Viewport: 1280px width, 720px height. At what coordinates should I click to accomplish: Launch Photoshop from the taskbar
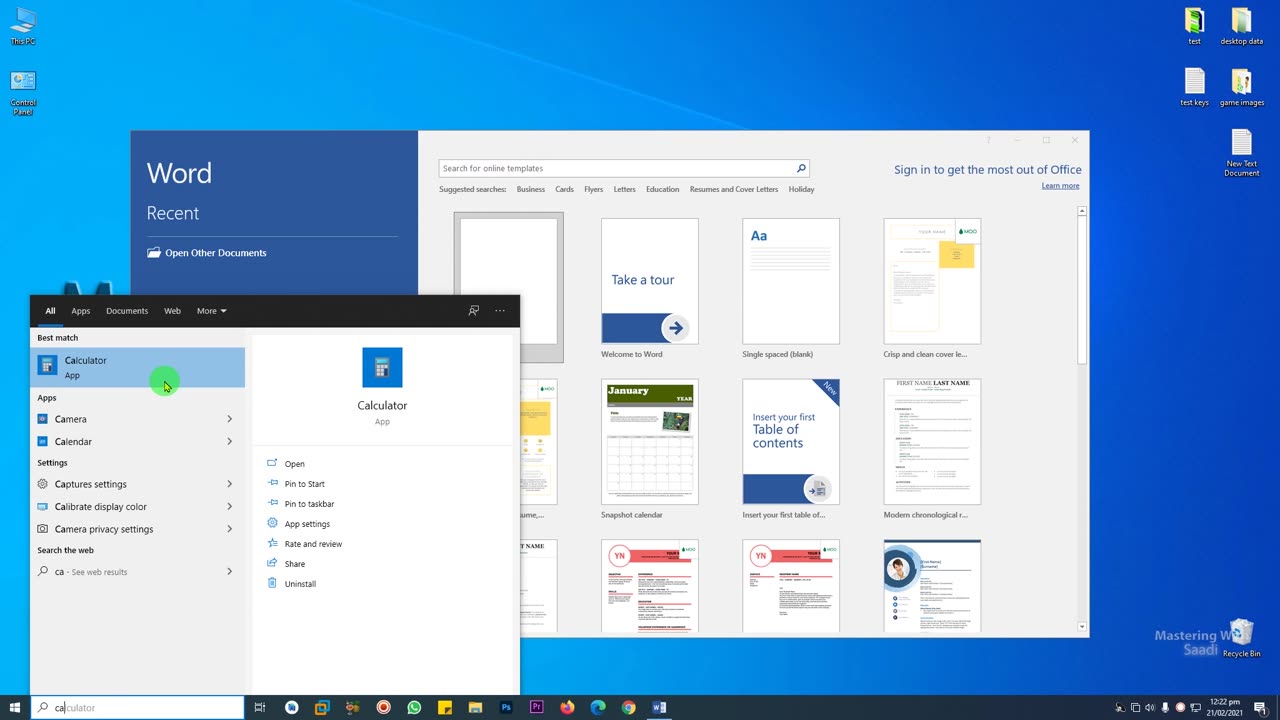(506, 708)
